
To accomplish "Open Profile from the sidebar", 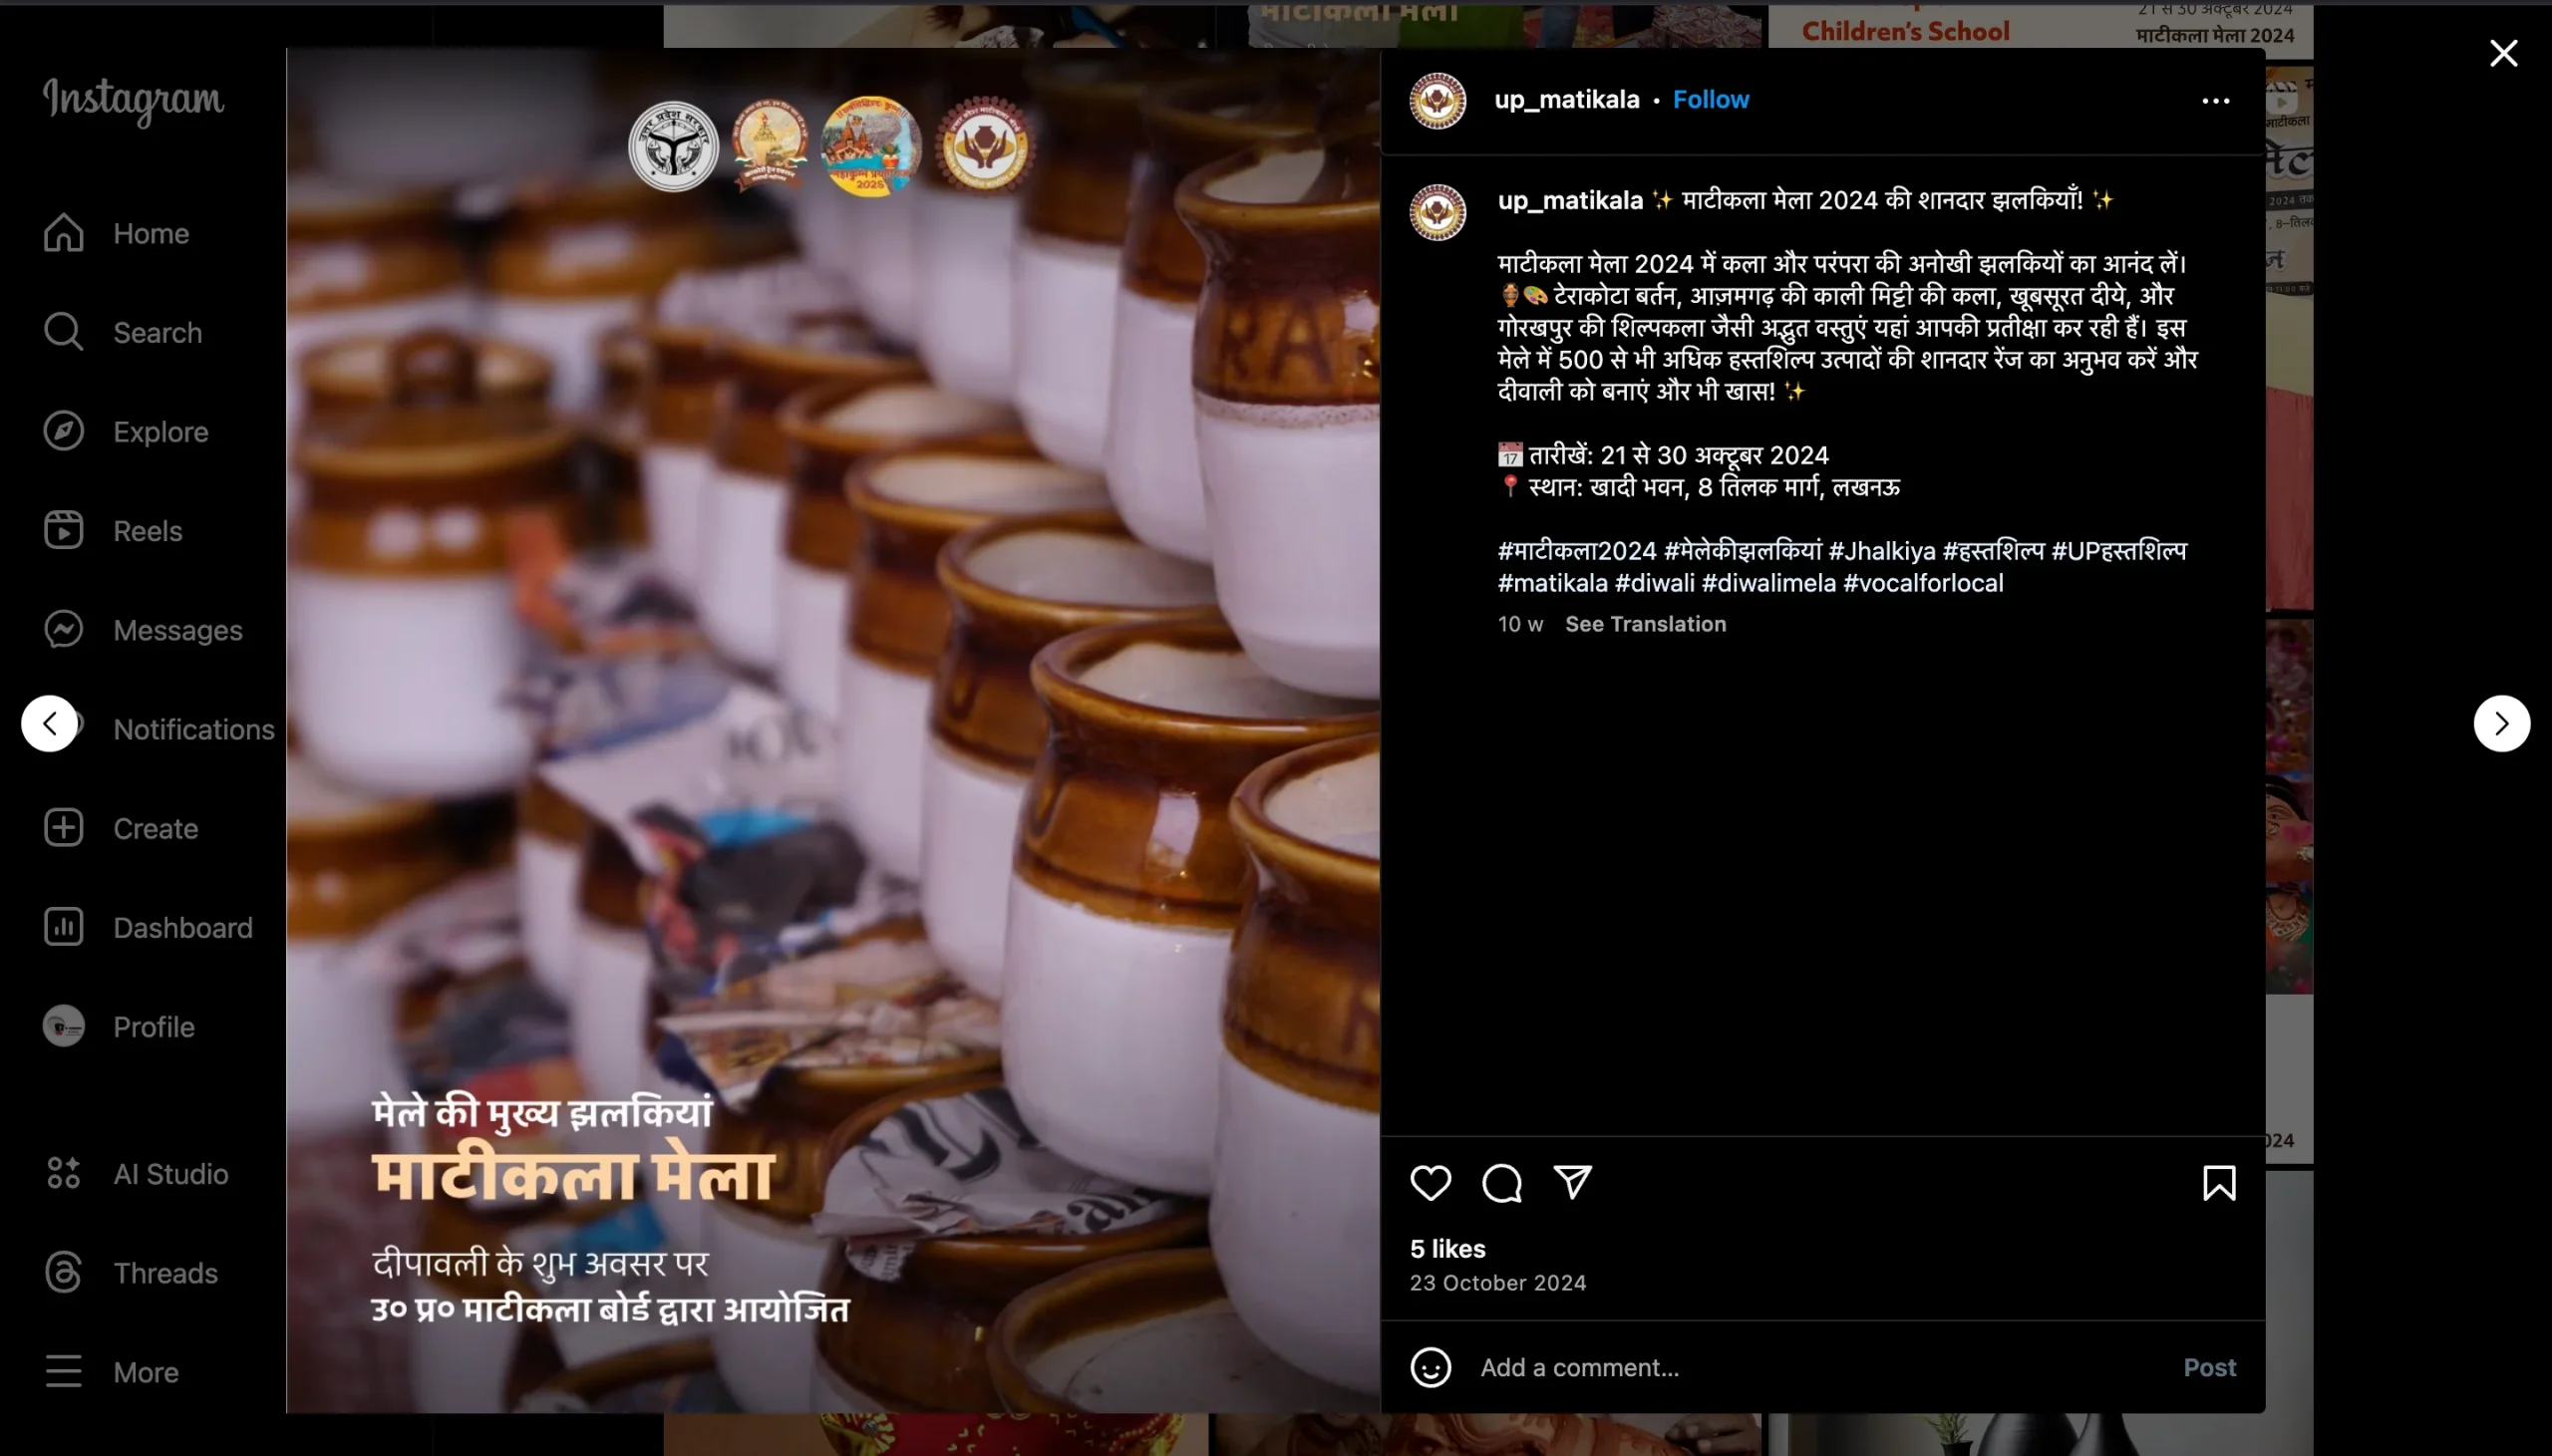I will (x=119, y=1026).
